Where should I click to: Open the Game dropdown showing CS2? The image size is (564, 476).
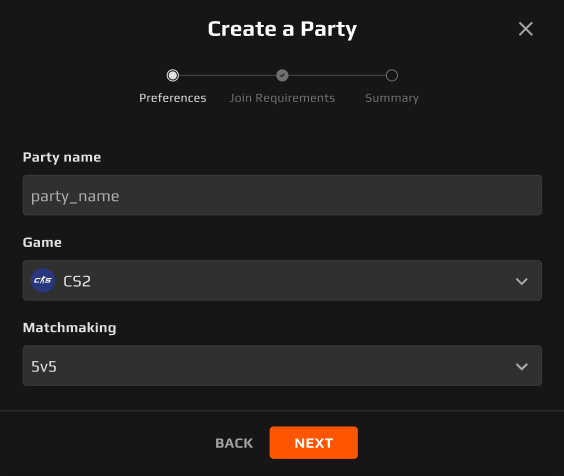pos(282,280)
